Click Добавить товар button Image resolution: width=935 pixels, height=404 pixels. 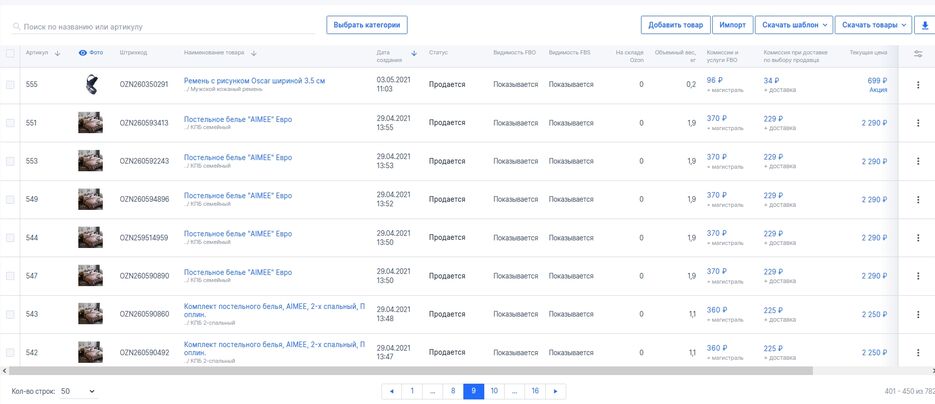(676, 25)
